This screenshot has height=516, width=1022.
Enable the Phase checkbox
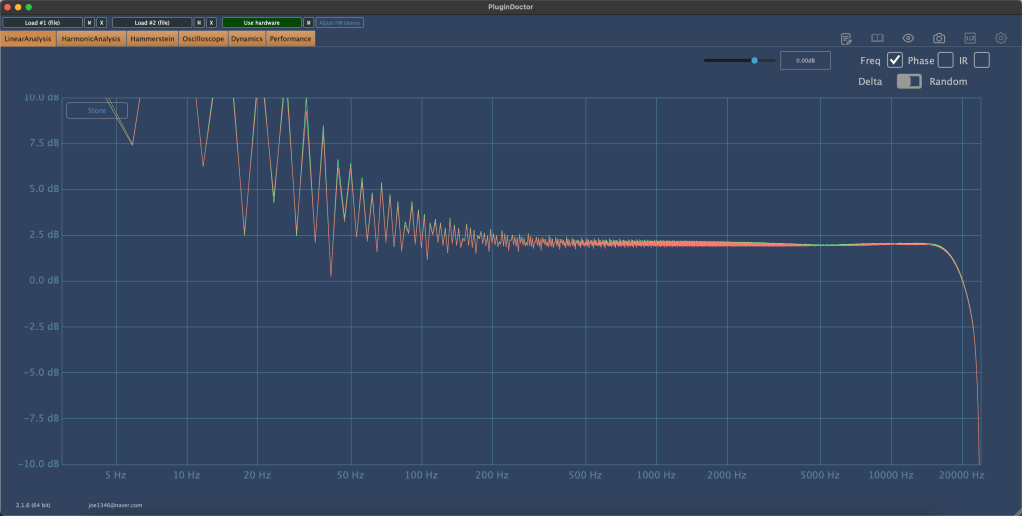pyautogui.click(x=945, y=61)
